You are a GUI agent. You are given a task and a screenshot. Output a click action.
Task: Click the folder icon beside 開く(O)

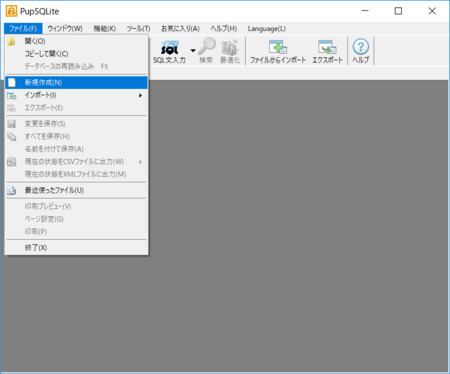(12, 41)
